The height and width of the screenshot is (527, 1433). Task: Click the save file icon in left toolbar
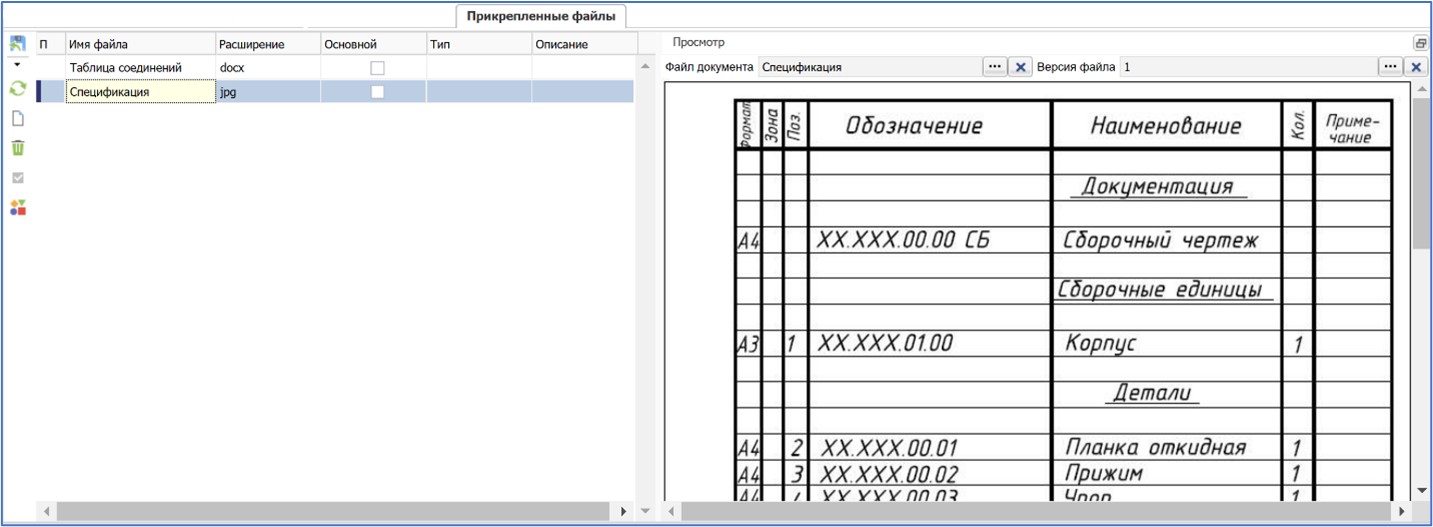pos(17,45)
